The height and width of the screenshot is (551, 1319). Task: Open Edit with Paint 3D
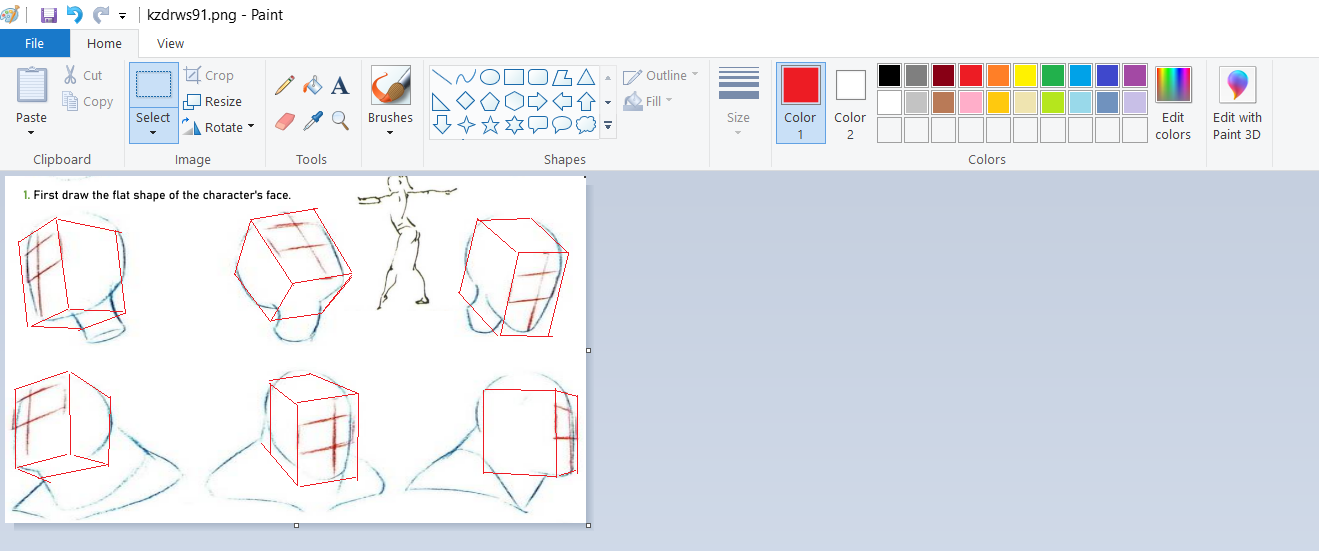tap(1237, 105)
